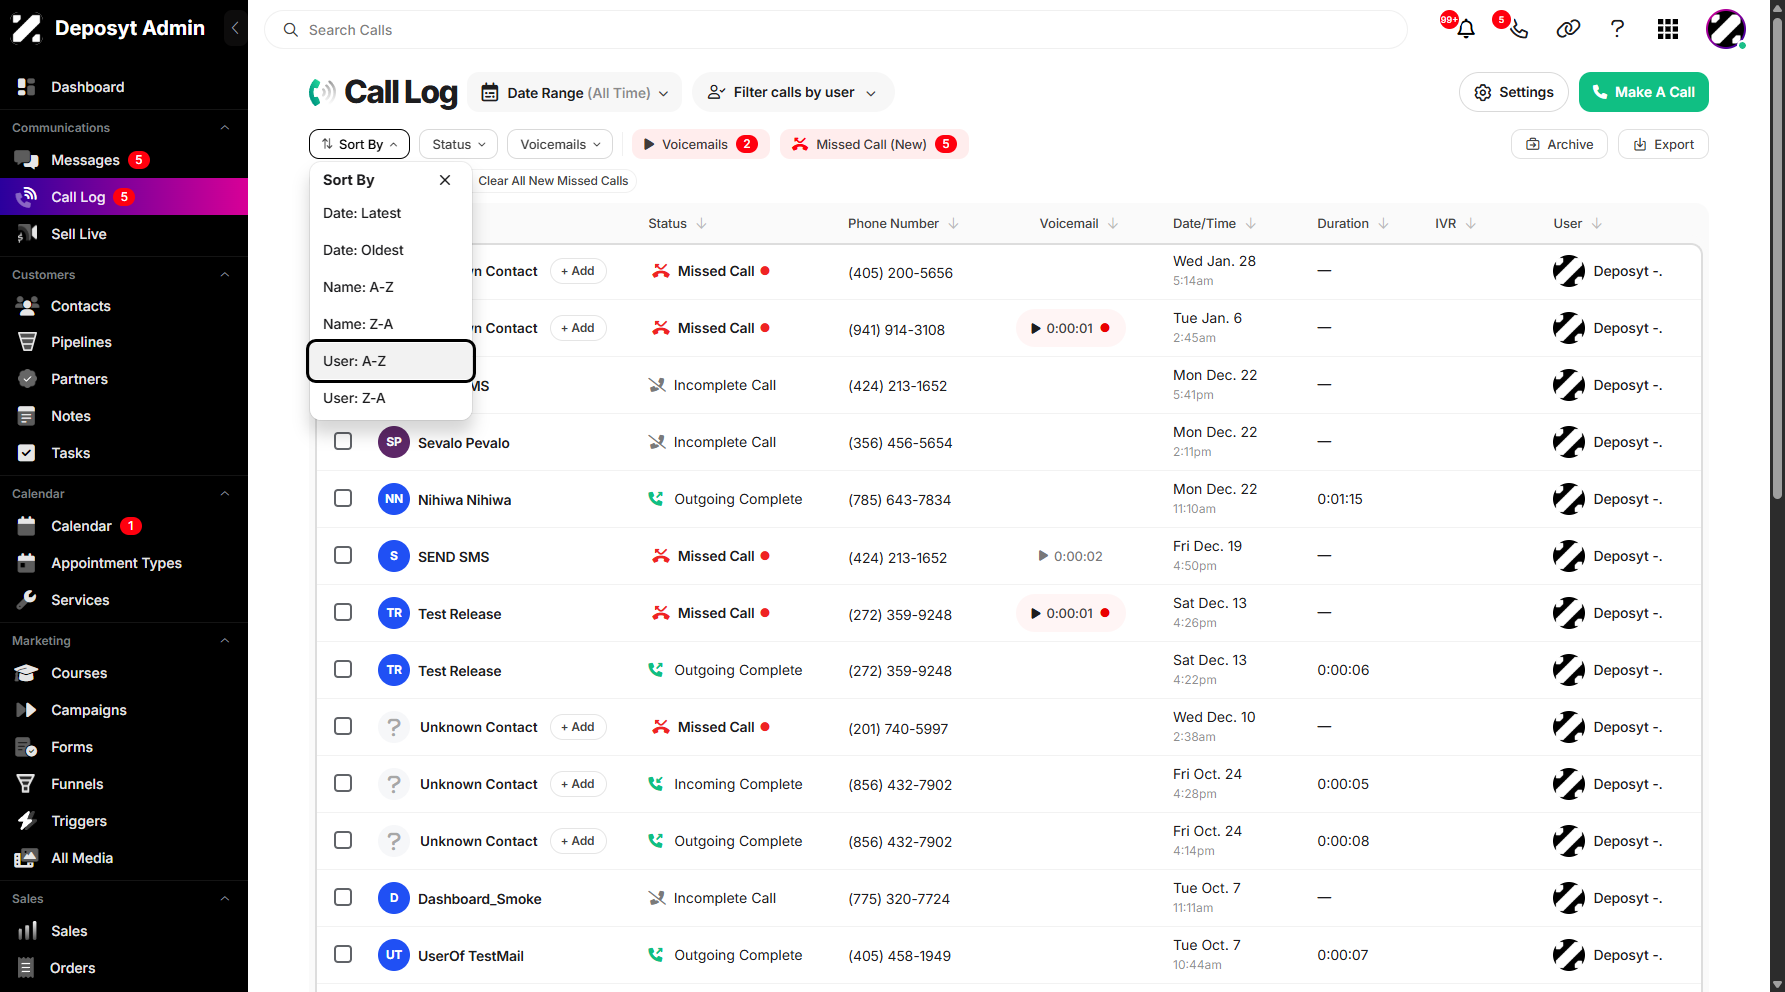Open the help question mark icon
This screenshot has width=1785, height=992.
click(1617, 29)
